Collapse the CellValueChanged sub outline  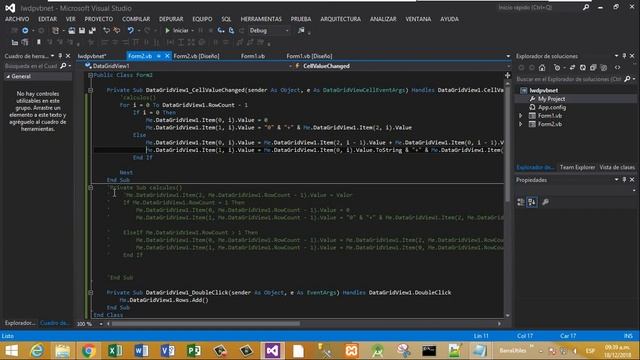(91, 90)
